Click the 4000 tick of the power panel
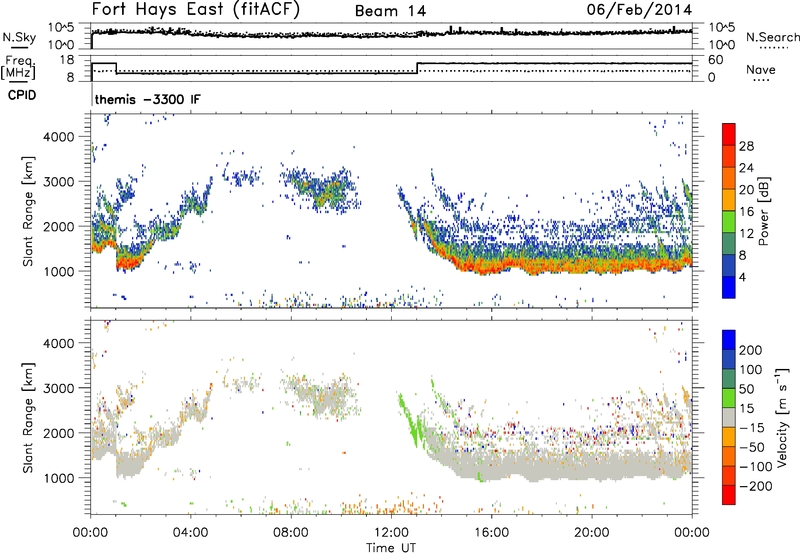 [58, 137]
